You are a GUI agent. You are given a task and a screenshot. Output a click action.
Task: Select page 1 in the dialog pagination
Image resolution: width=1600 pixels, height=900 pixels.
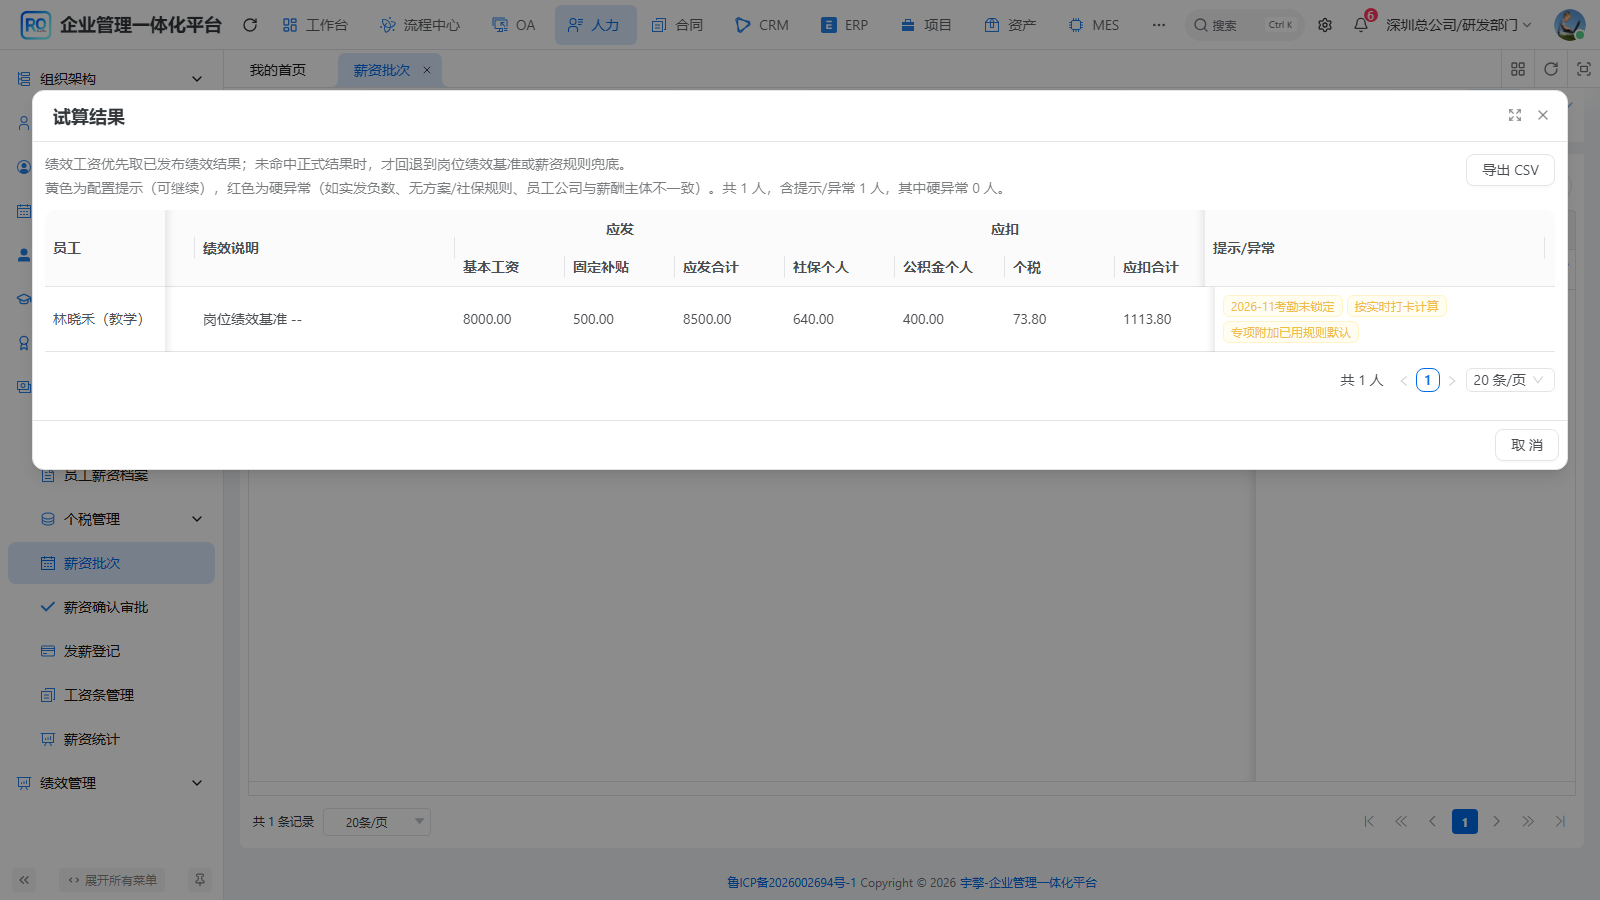click(x=1428, y=380)
